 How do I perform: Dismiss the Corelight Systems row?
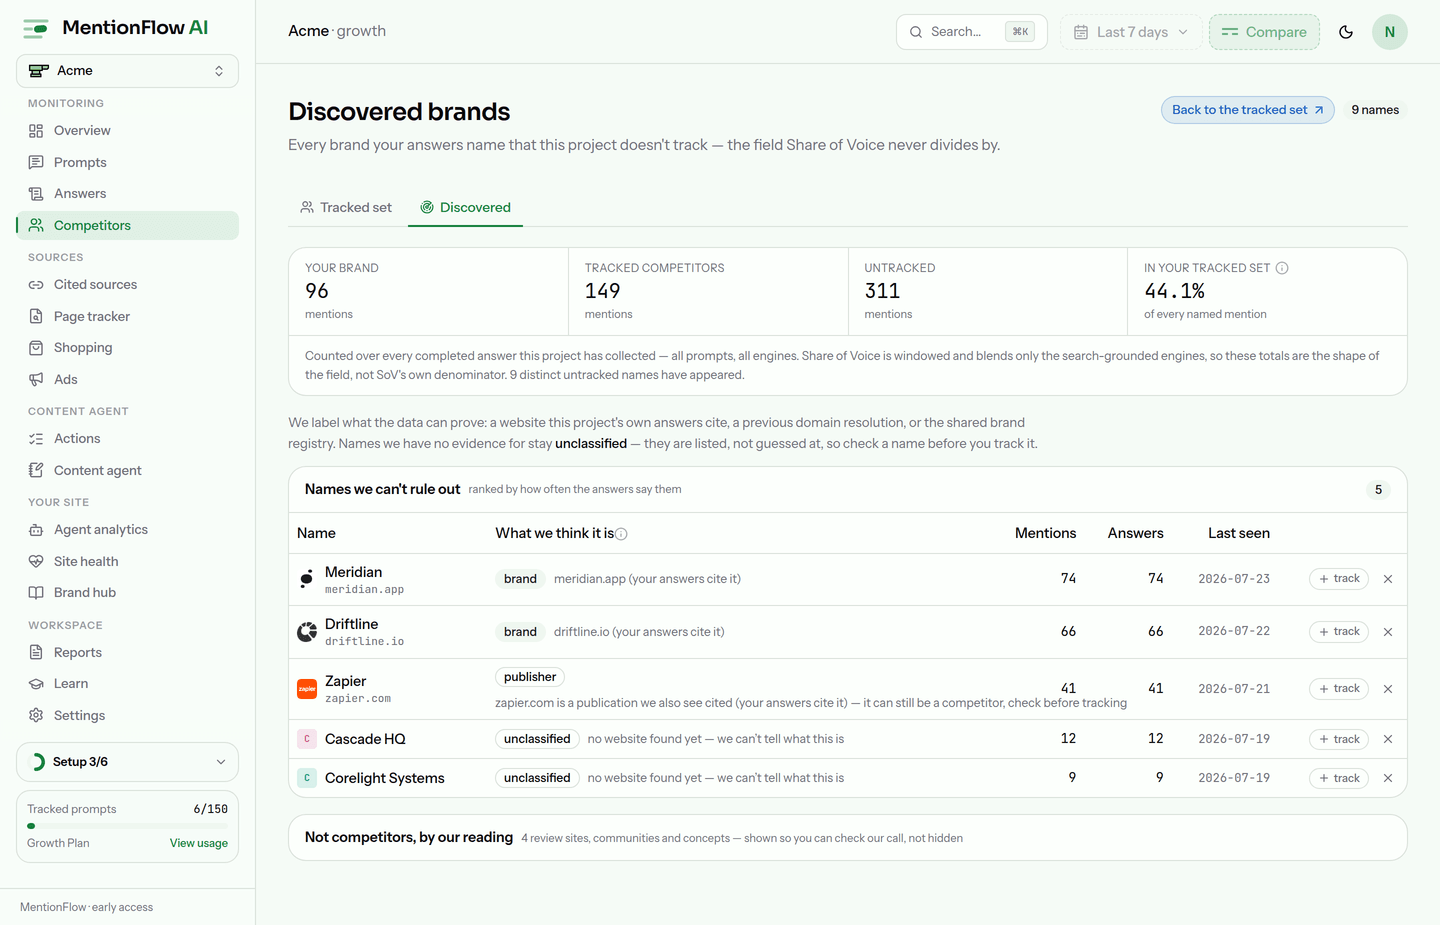1388,778
